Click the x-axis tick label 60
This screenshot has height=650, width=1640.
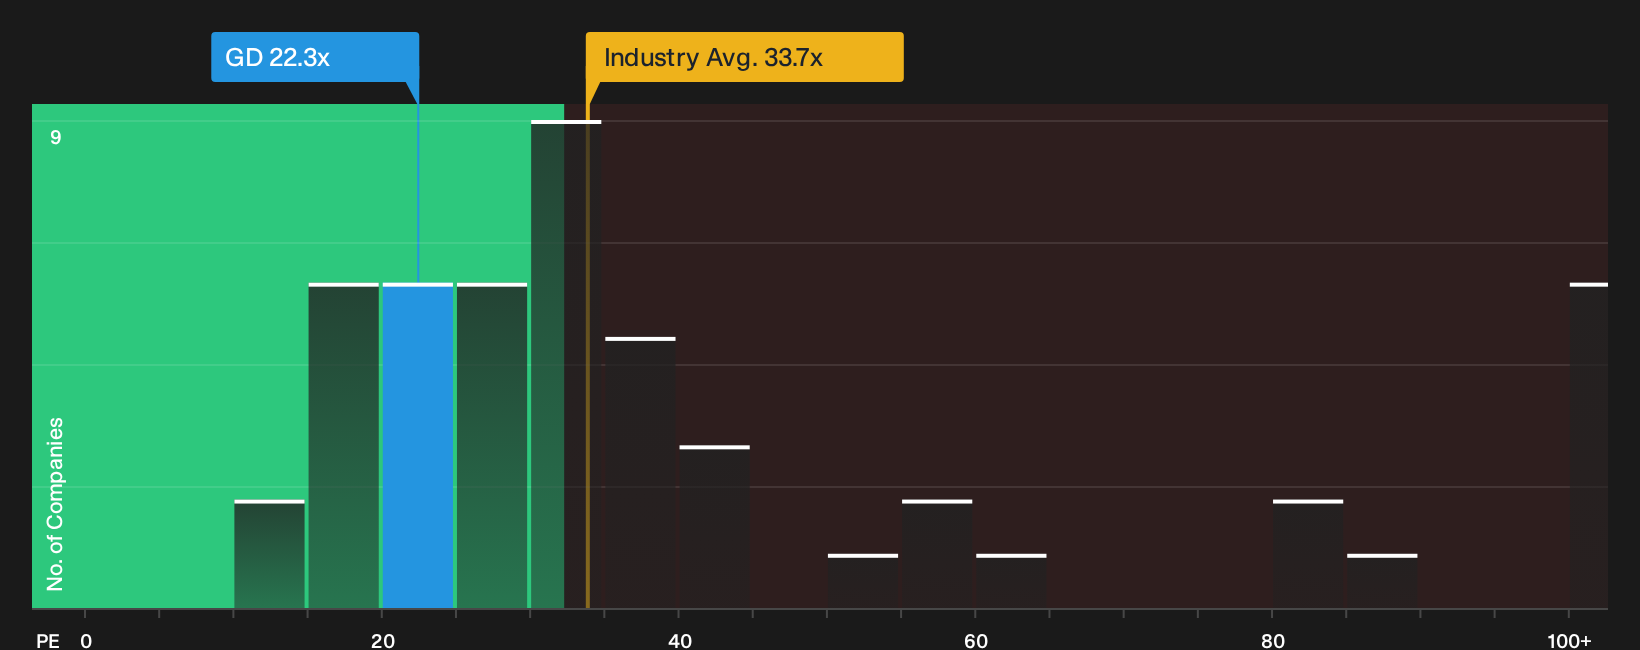(x=976, y=641)
